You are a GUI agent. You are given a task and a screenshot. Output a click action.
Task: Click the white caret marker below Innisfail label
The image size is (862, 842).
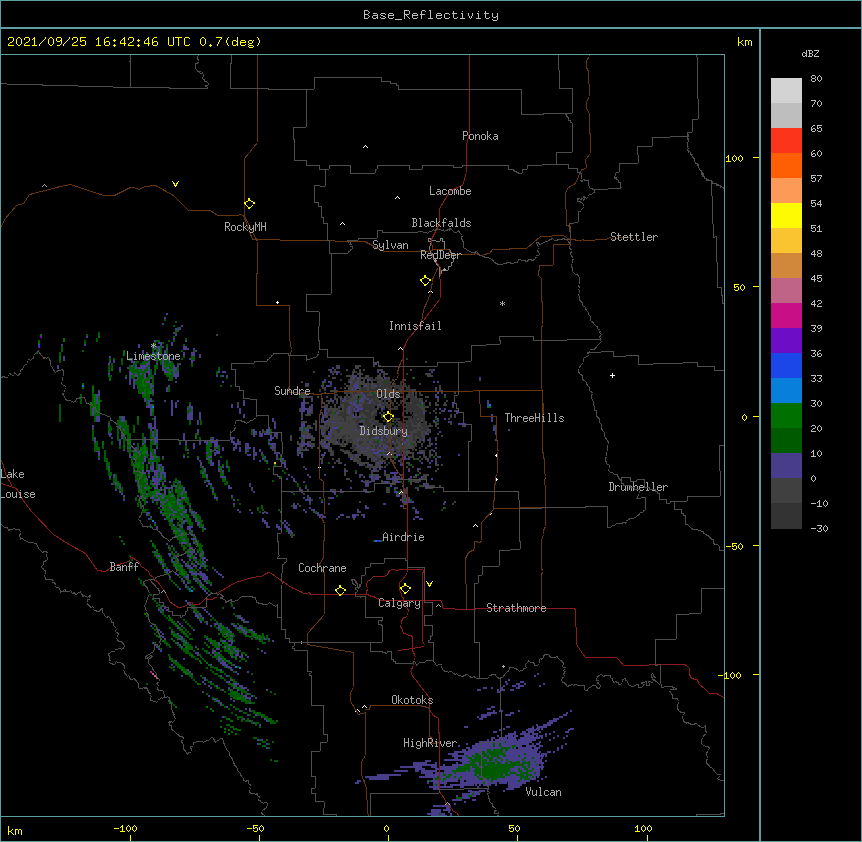(x=400, y=348)
